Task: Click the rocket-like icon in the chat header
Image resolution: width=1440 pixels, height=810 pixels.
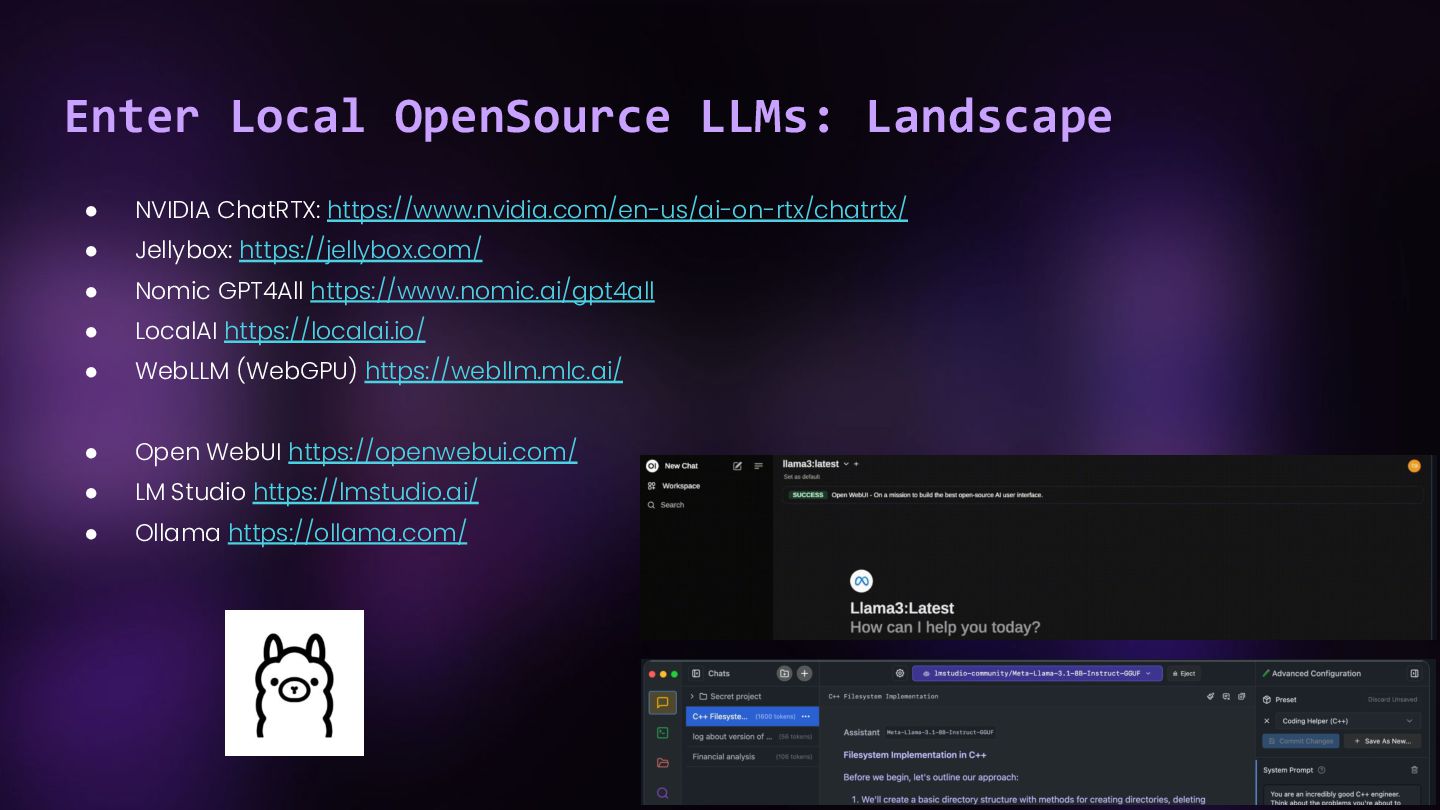Action: (1211, 696)
